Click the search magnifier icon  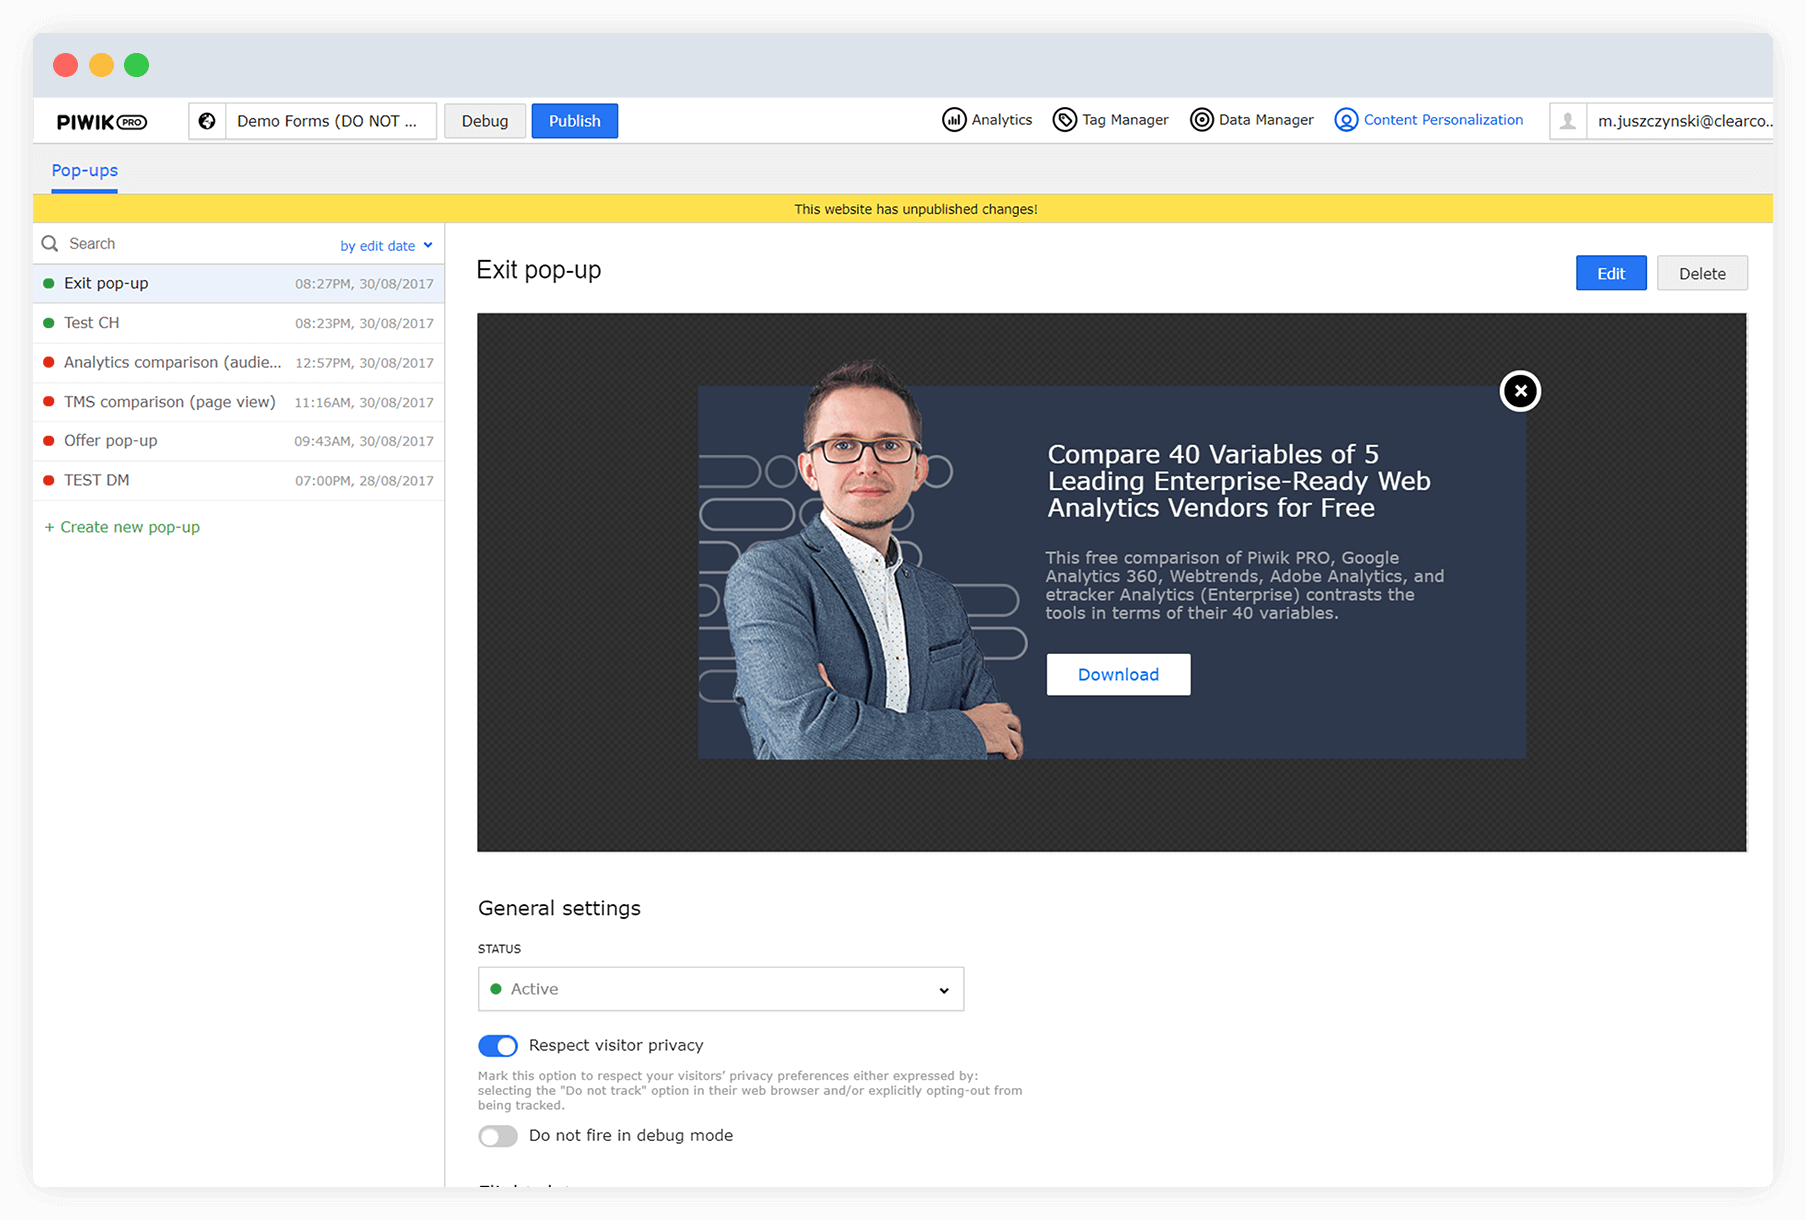click(x=49, y=243)
